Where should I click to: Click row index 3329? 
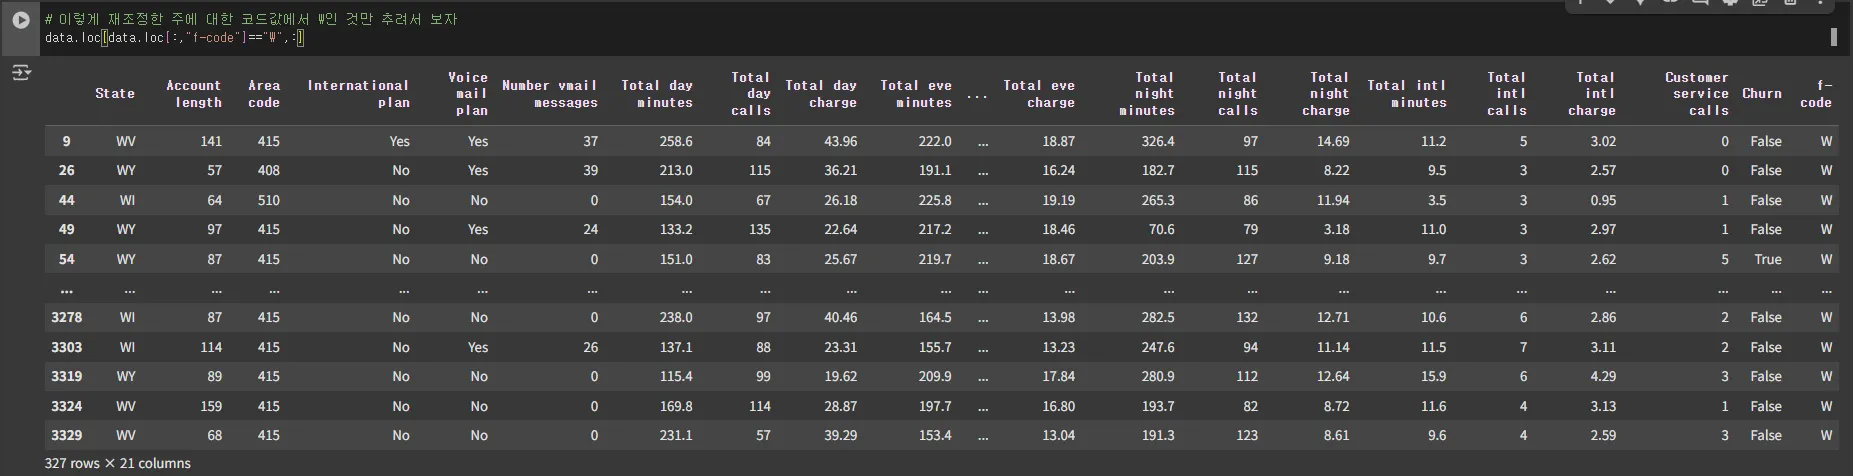pyautogui.click(x=66, y=435)
